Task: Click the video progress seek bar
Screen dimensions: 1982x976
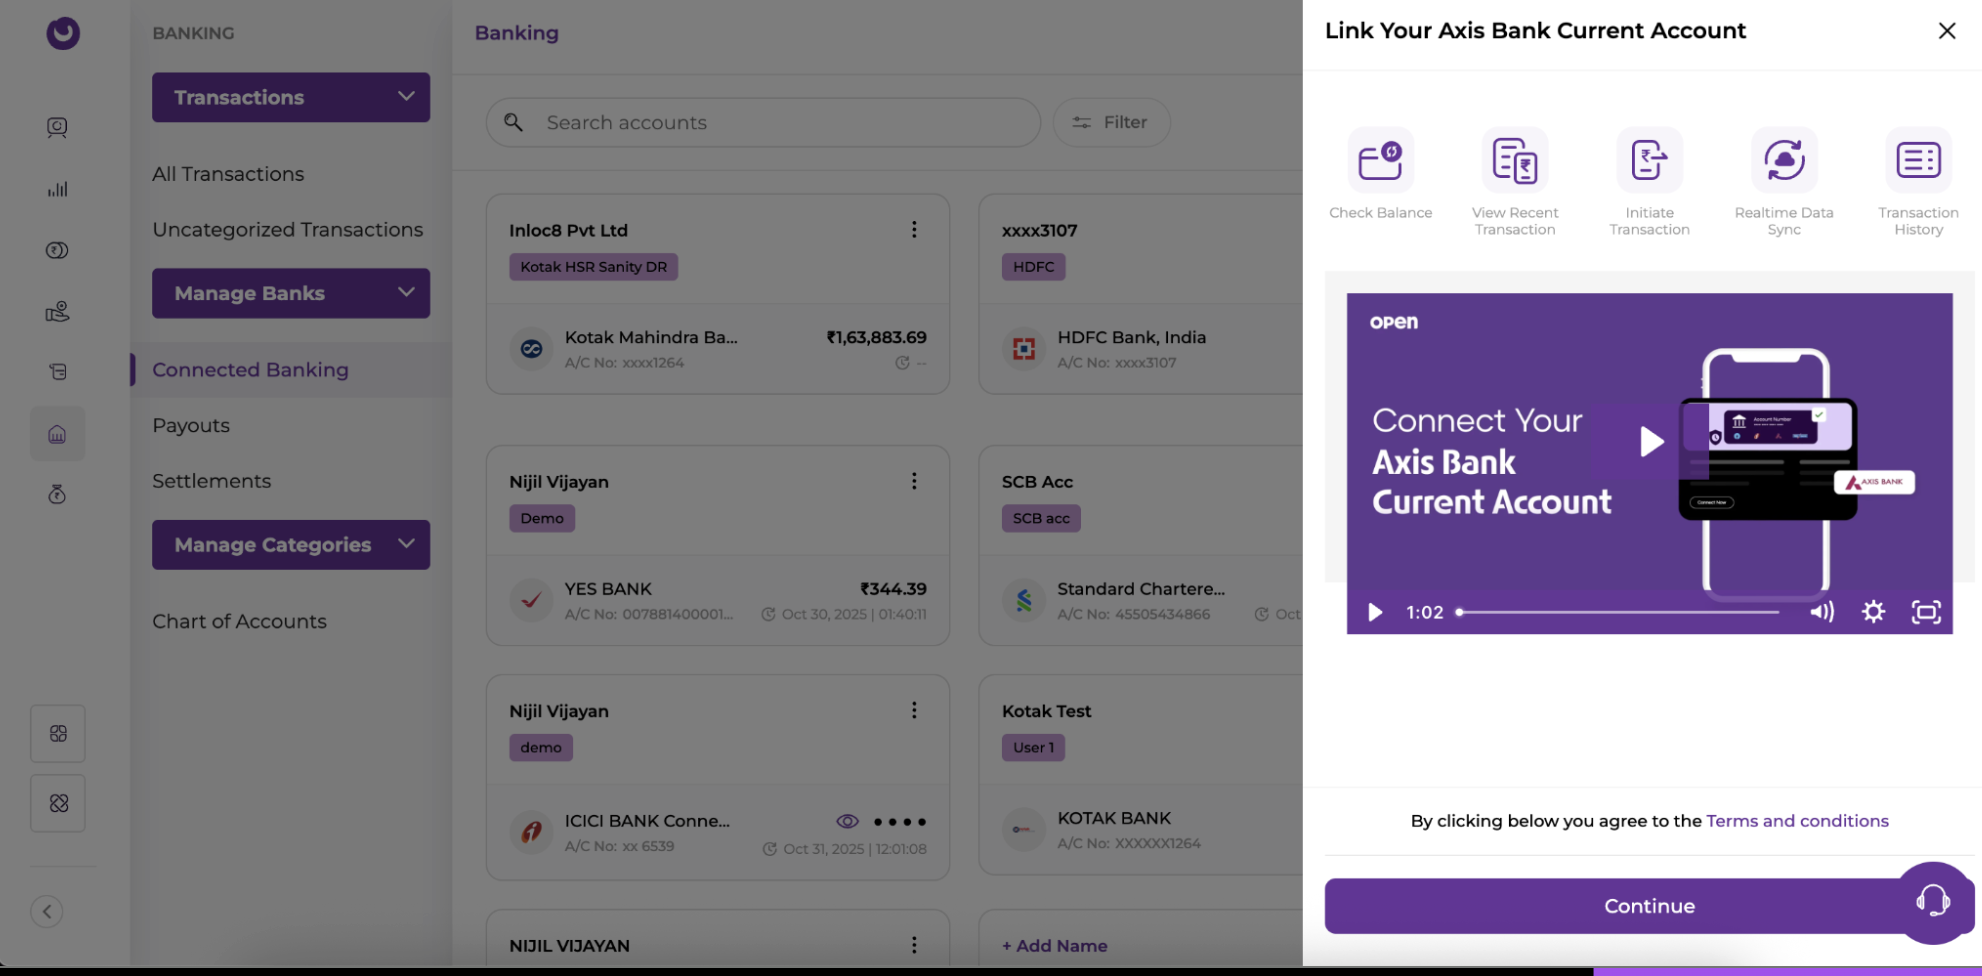Action: [1618, 612]
